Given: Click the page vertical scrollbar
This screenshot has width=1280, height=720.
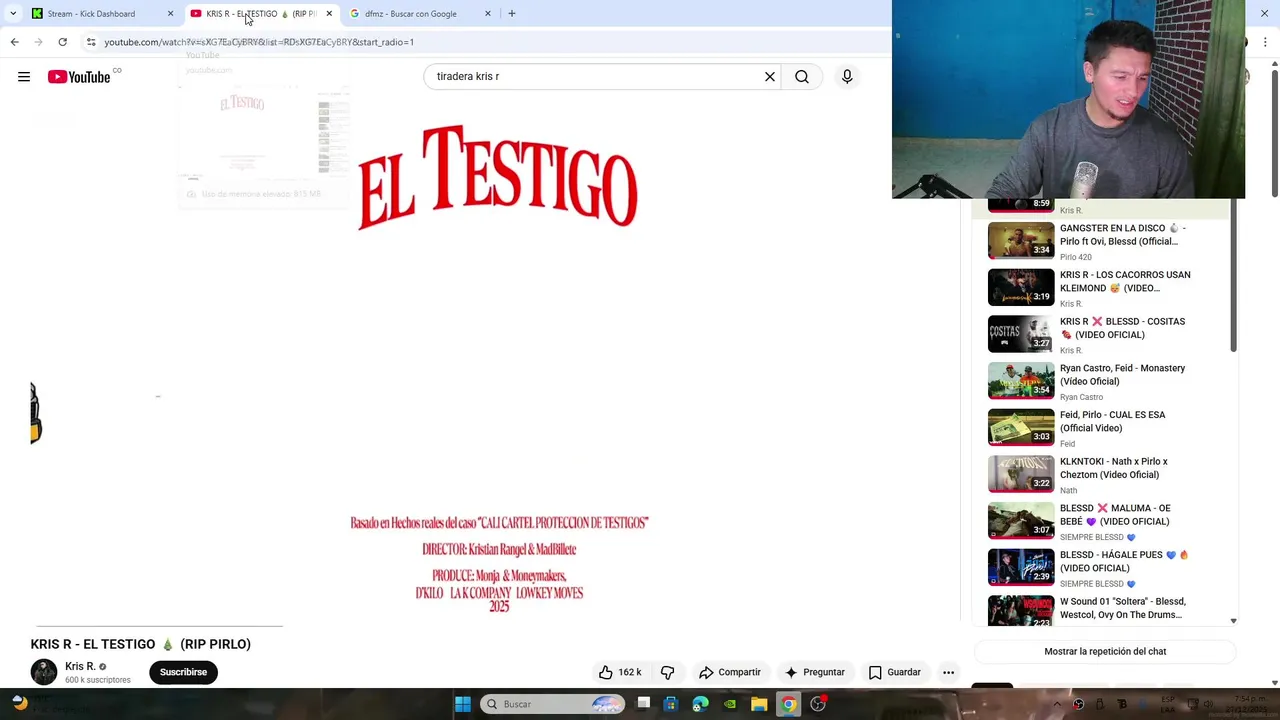Looking at the screenshot, I should pyautogui.click(x=1274, y=135).
